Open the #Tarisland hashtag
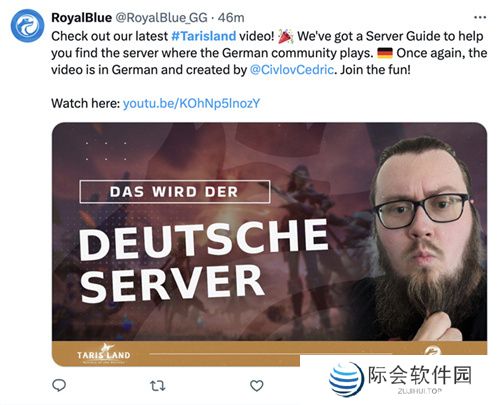Image resolution: width=500 pixels, height=405 pixels. 204,36
